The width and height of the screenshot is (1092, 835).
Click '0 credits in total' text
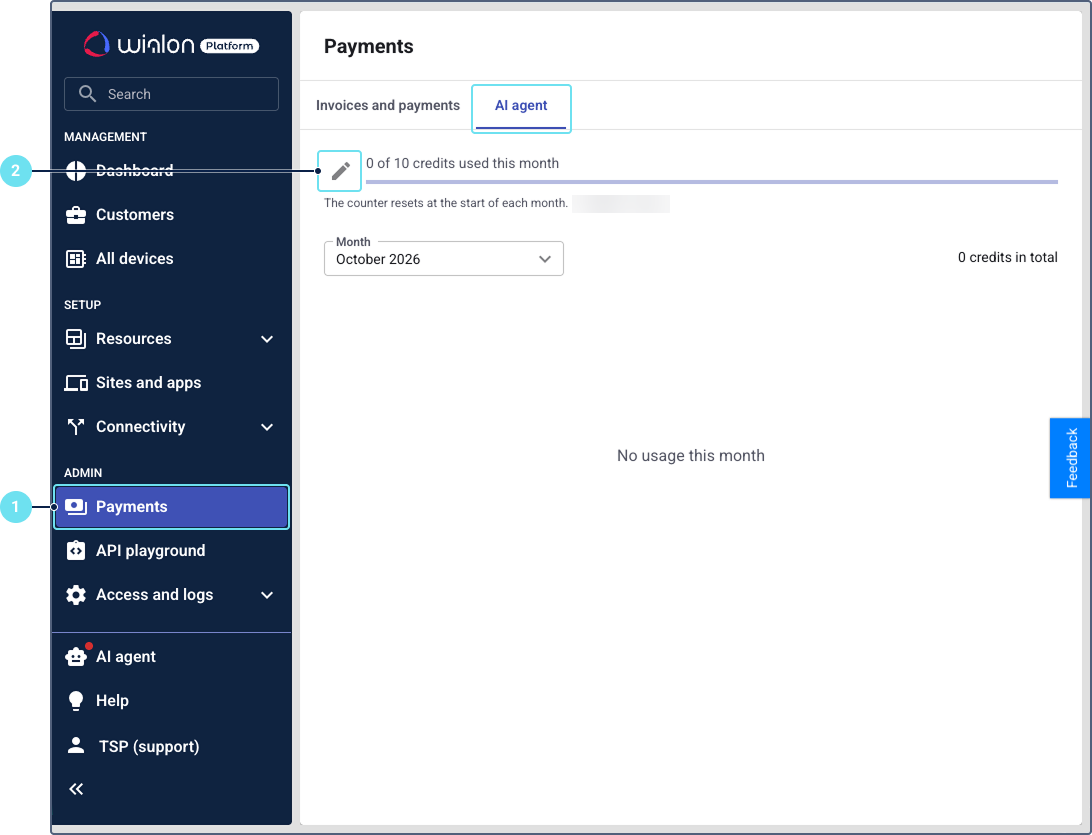(x=1008, y=257)
